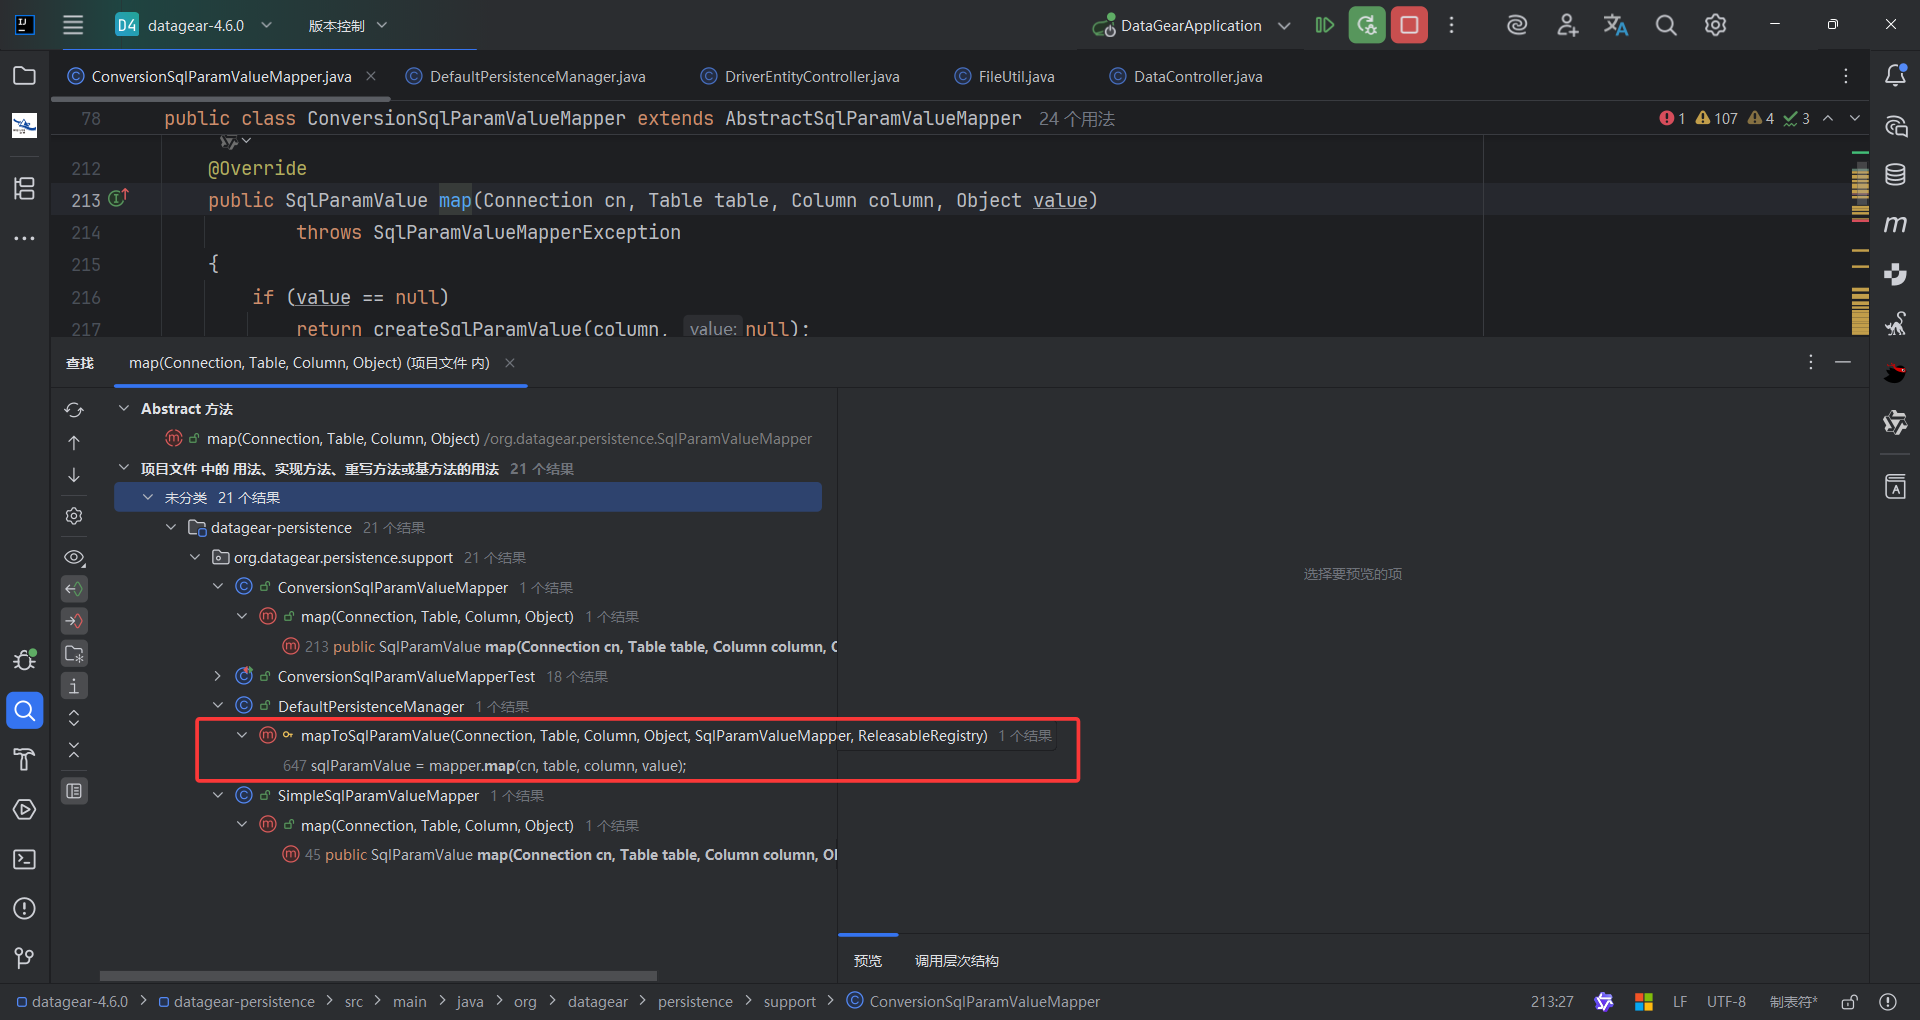Switch to DataController.java tab

pos(1186,76)
